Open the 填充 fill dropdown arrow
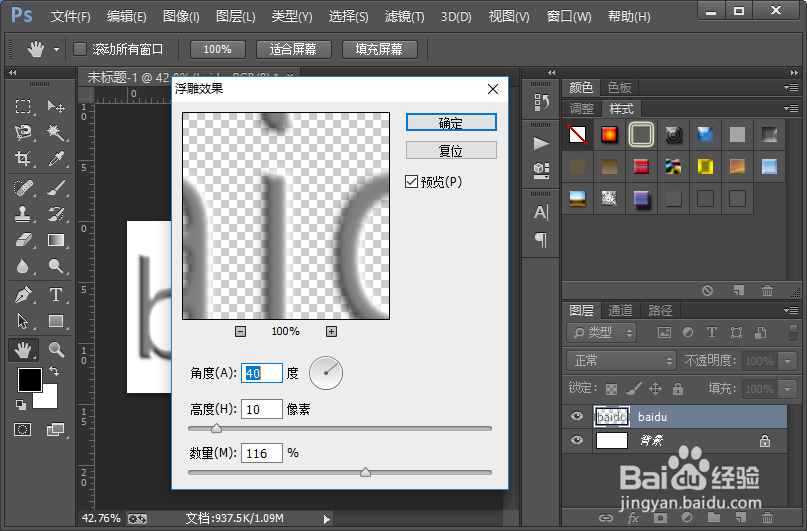The image size is (807, 531). tap(787, 389)
